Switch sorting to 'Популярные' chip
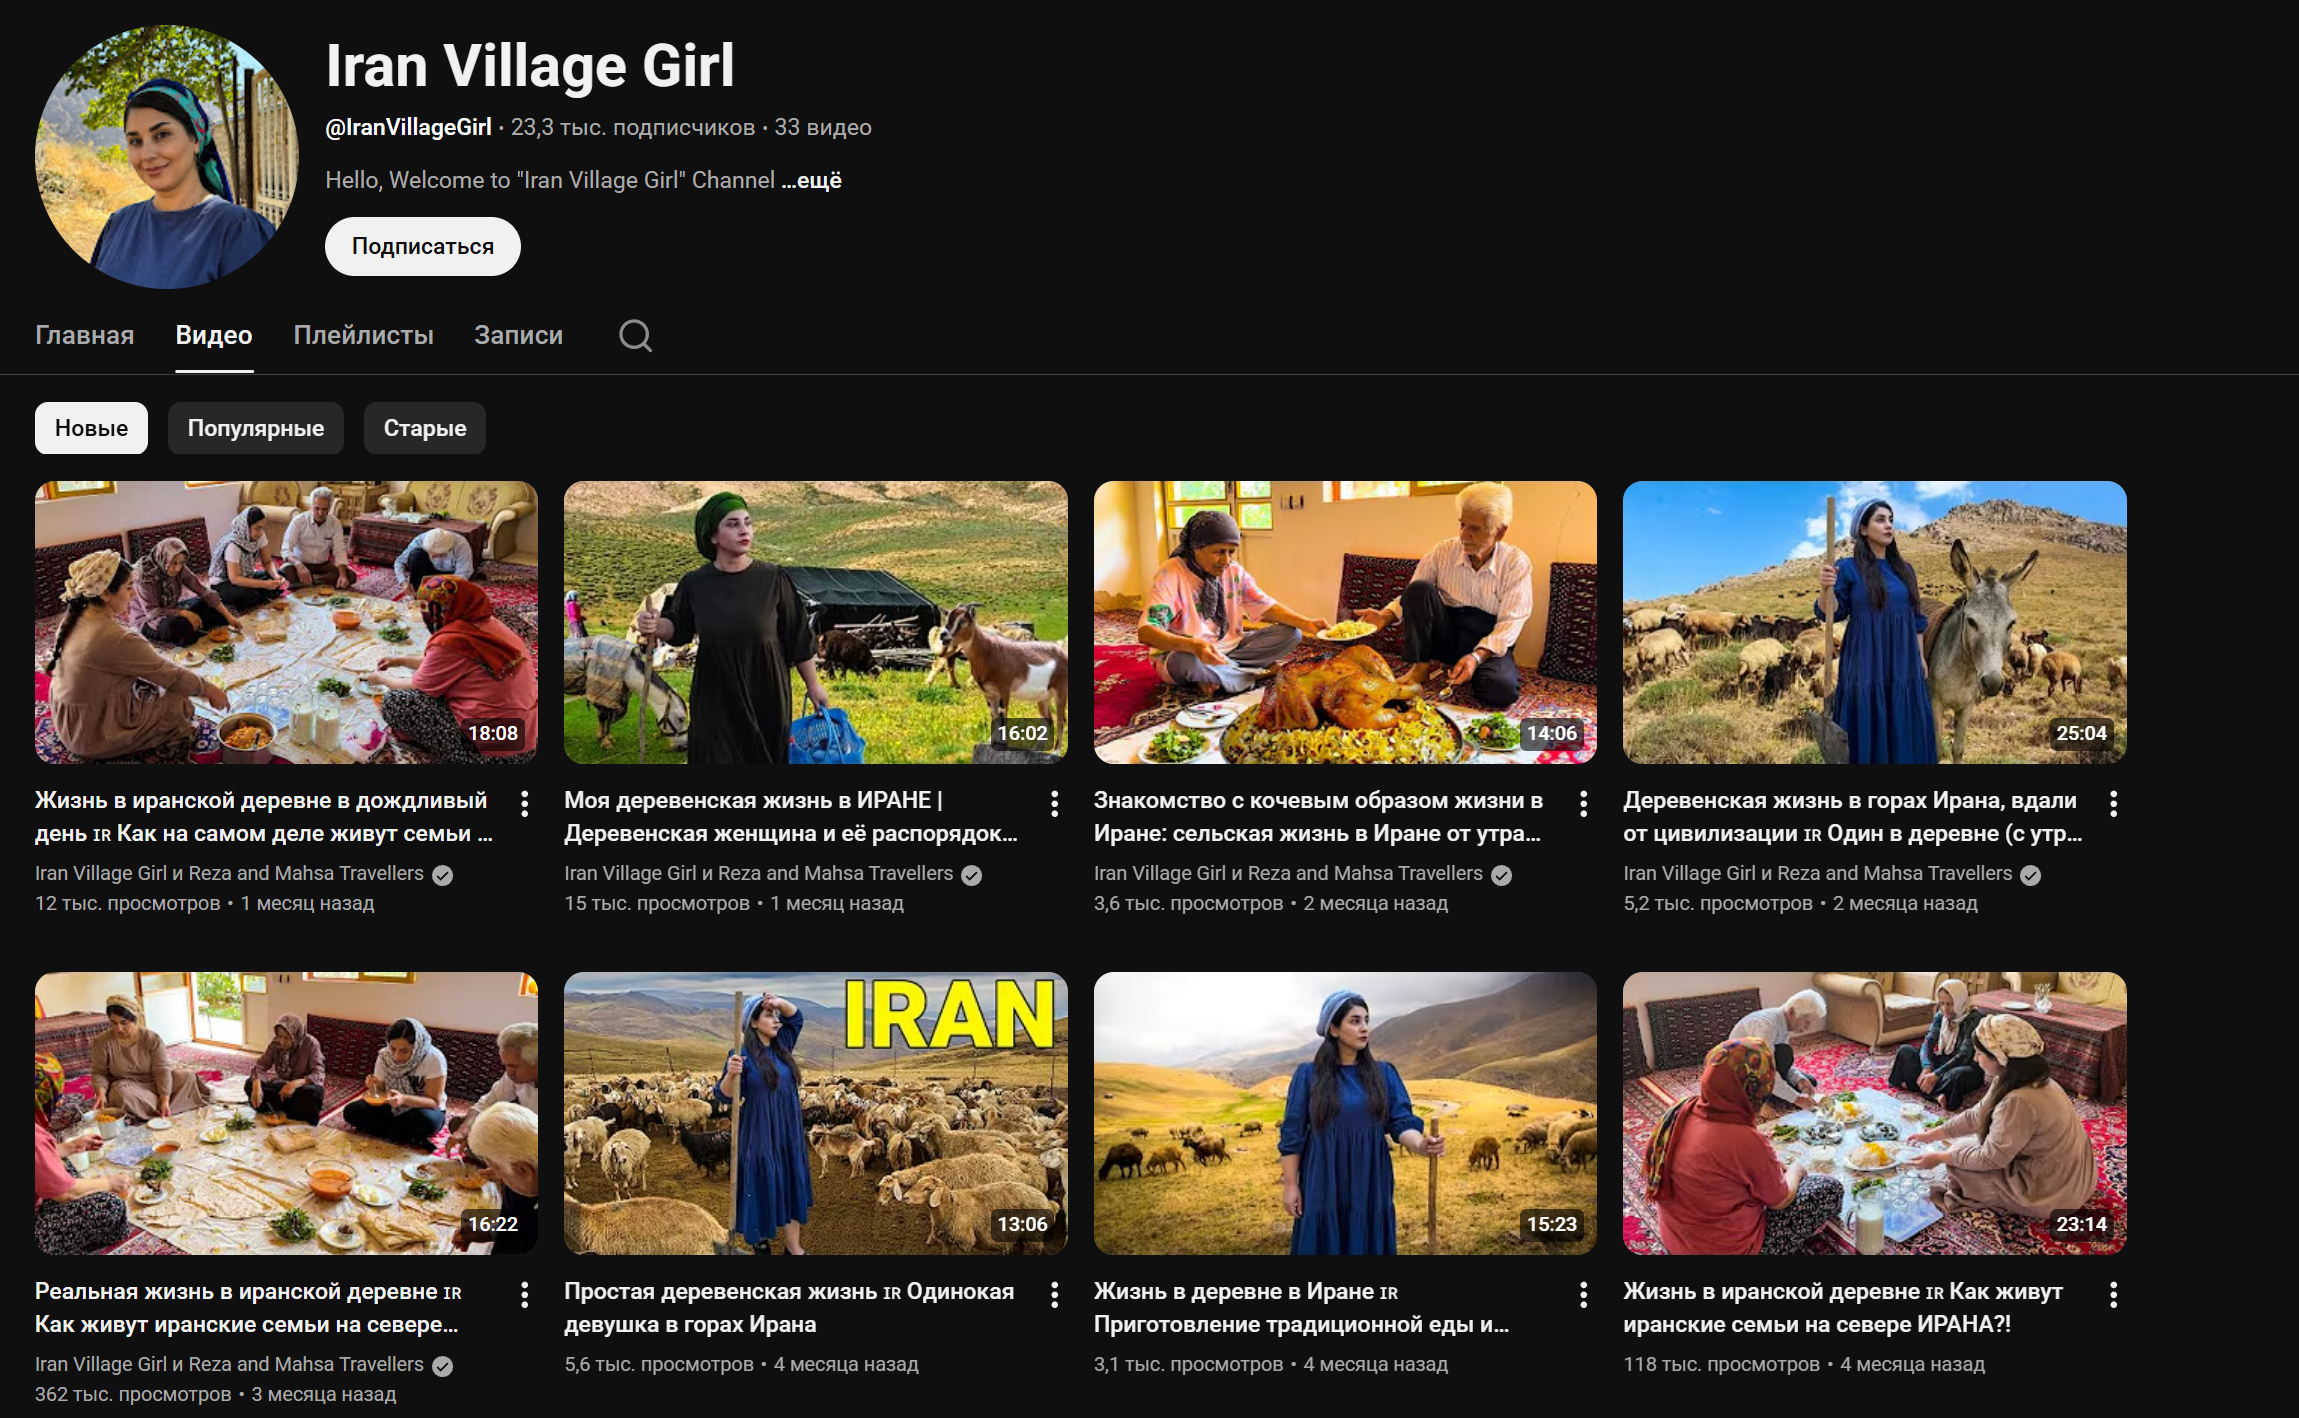2299x1418 pixels. point(255,428)
